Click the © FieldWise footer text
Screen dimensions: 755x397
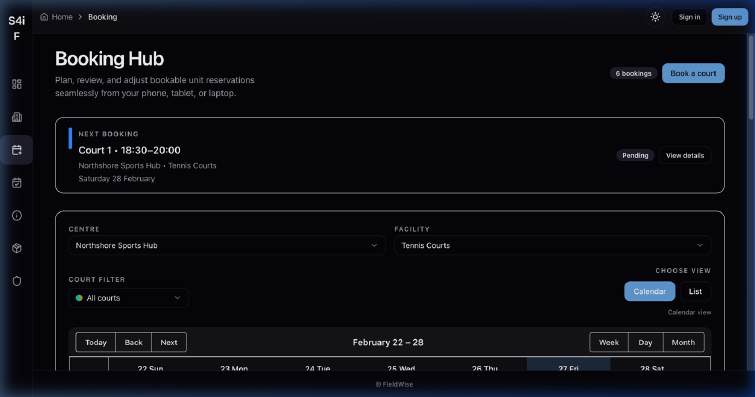tap(394, 384)
